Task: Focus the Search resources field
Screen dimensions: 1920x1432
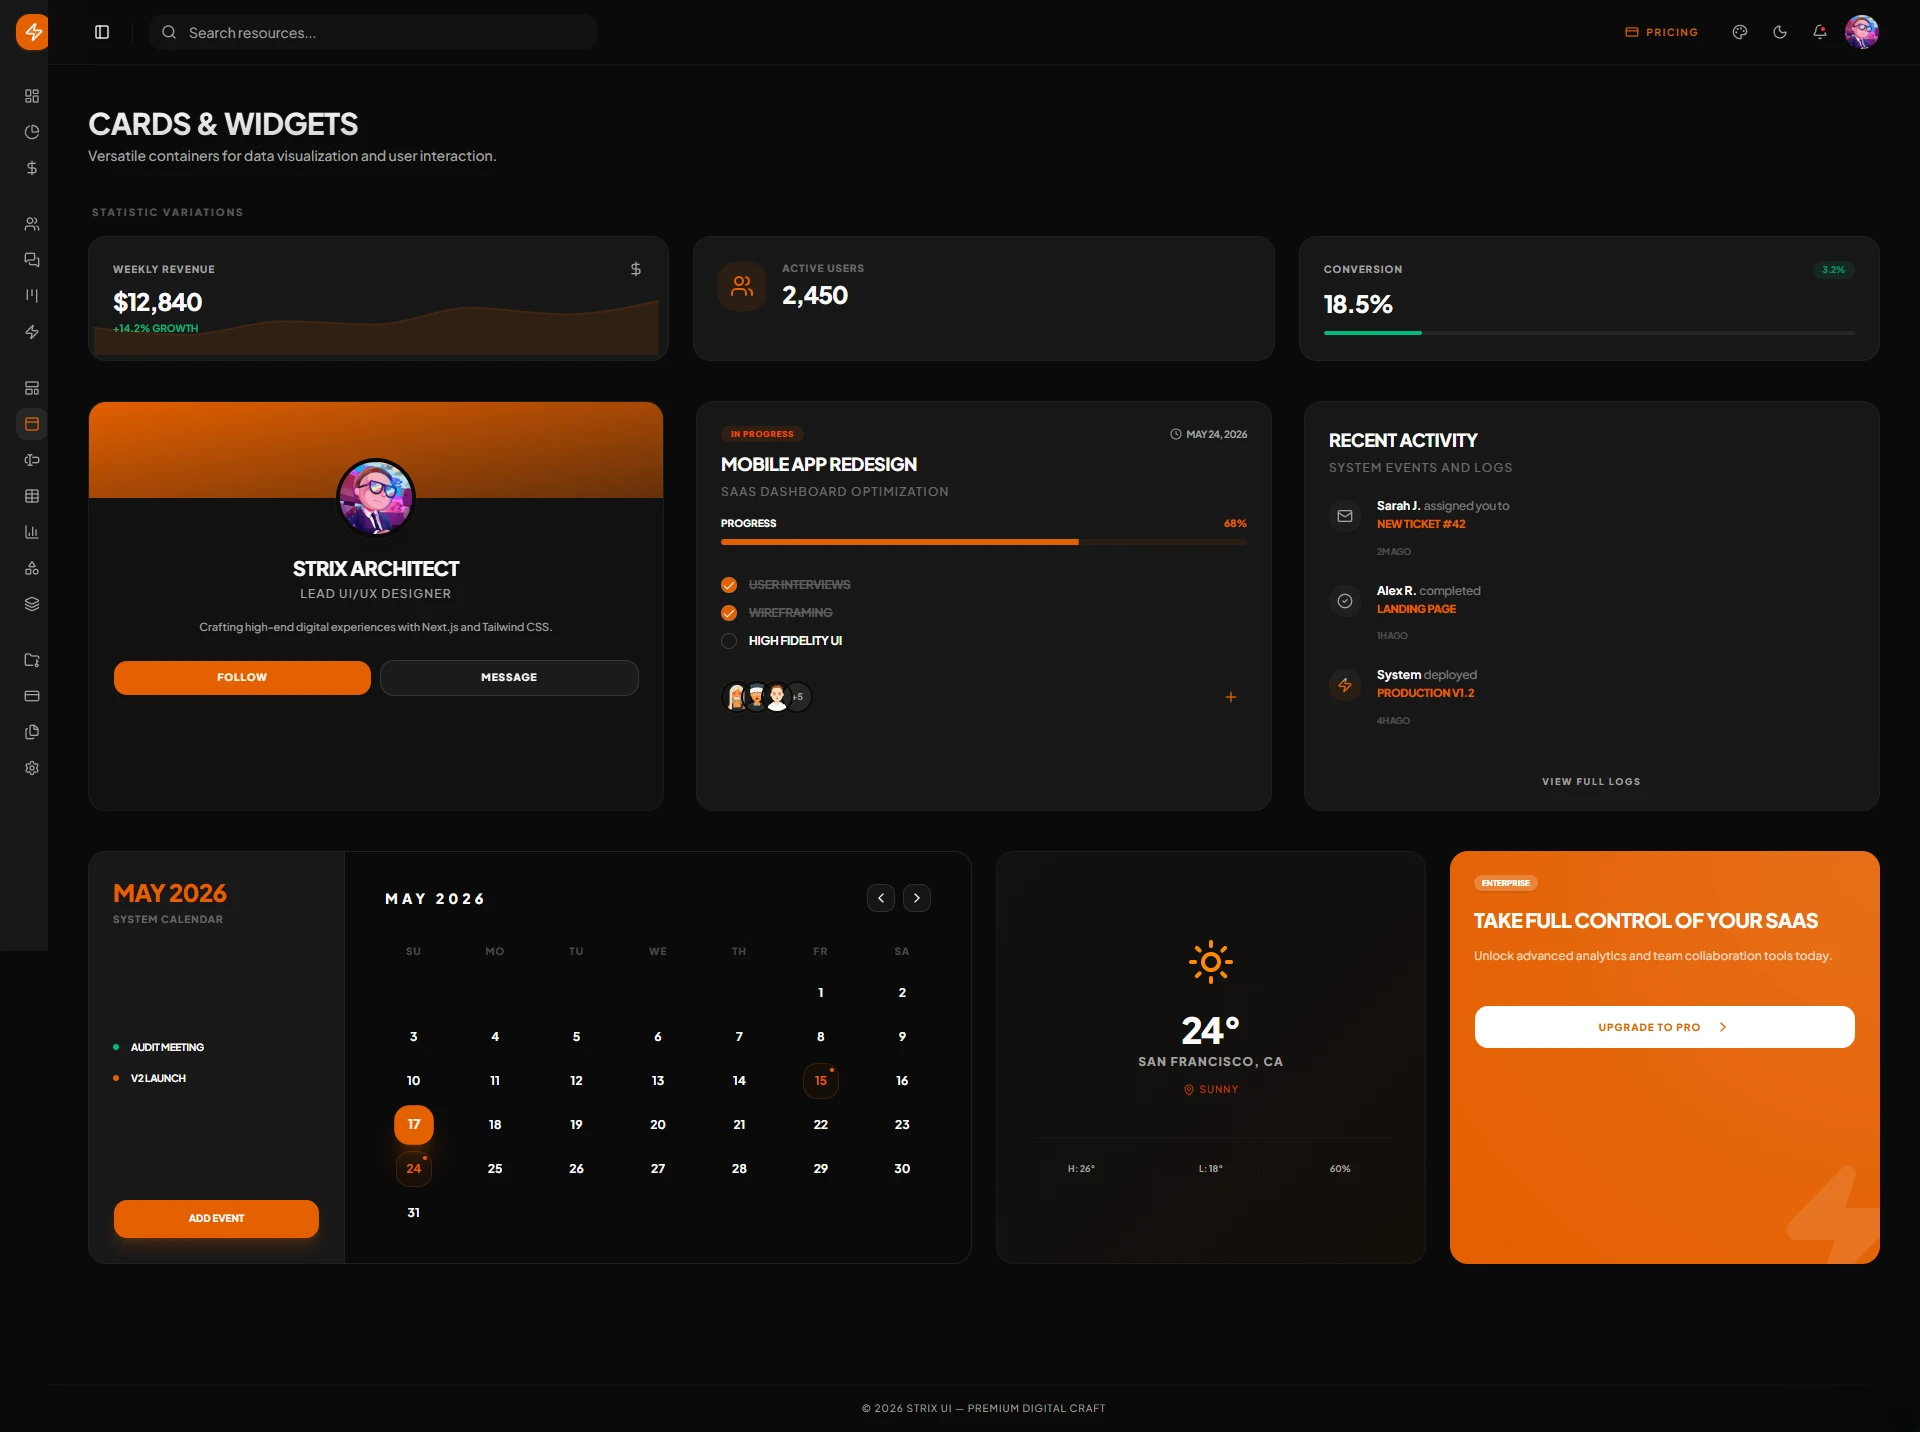Action: coord(373,32)
